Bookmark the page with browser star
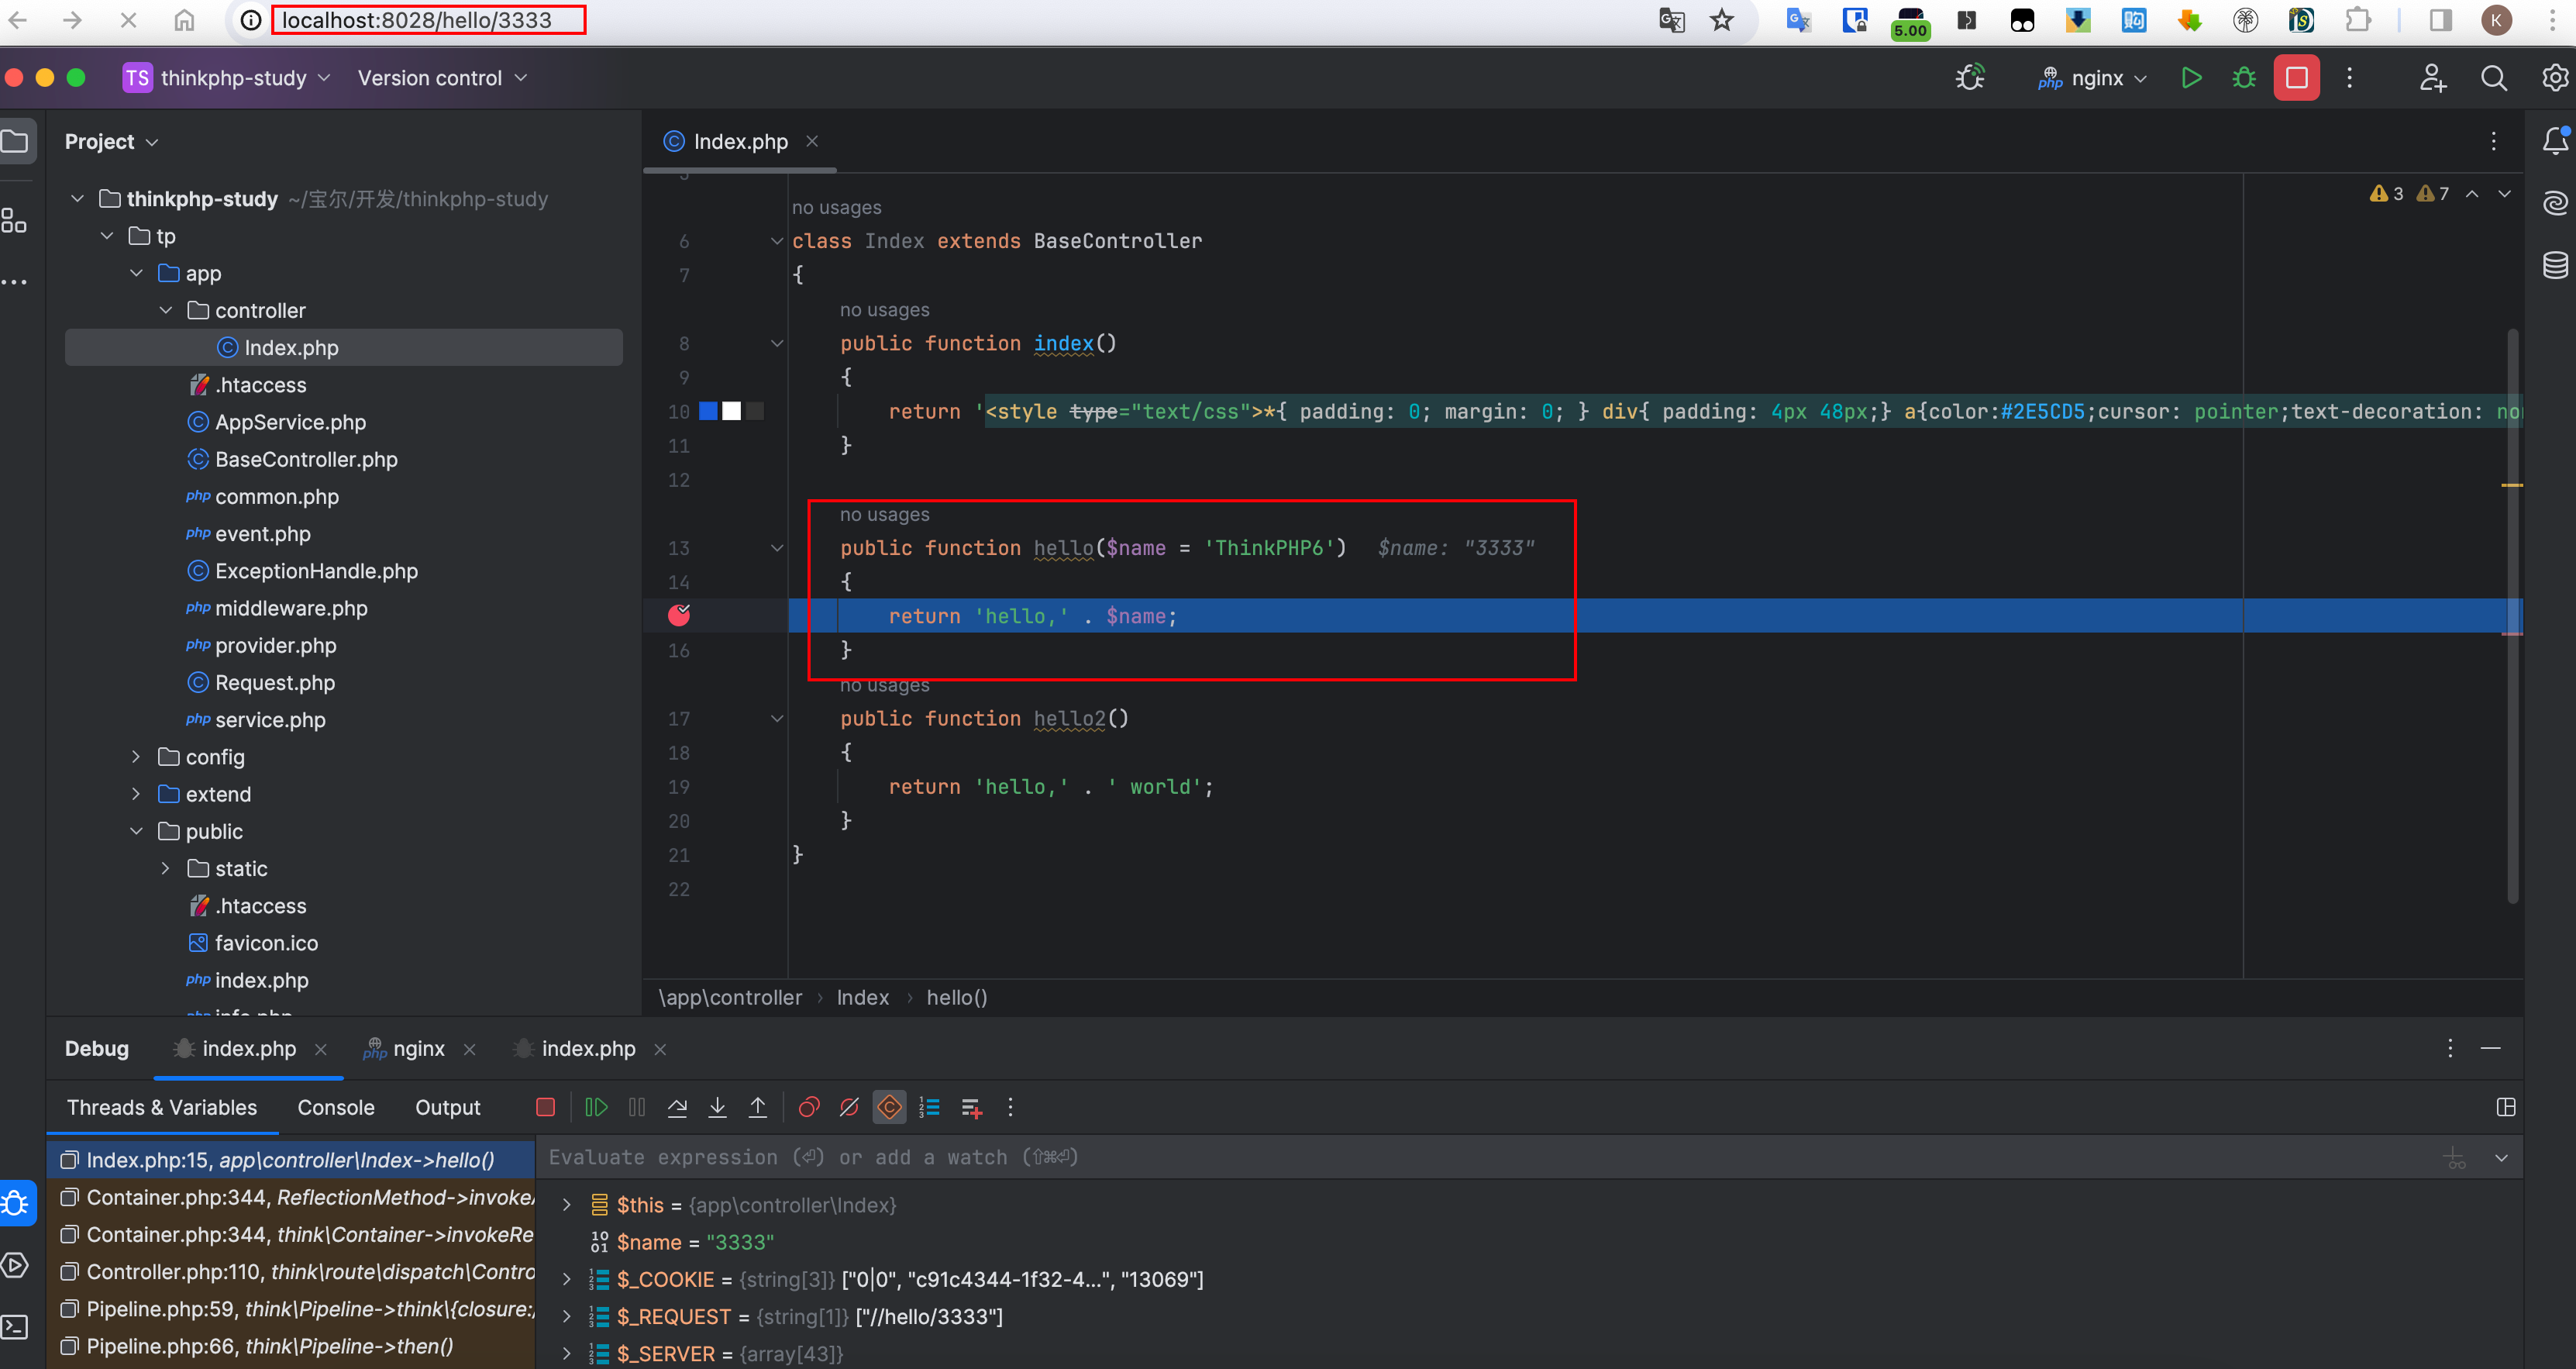This screenshot has height=1369, width=2576. point(1721,20)
